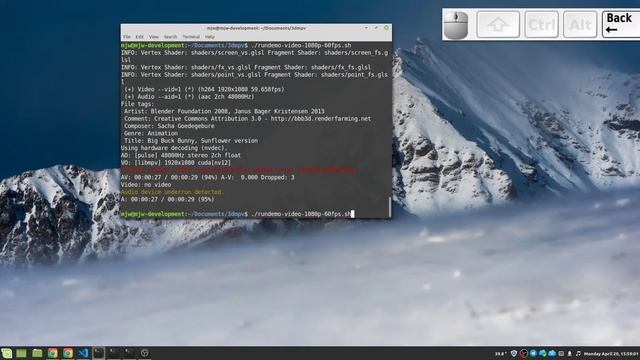Click the '(+) Audio --aid=1' line
This screenshot has width=640, height=360.
point(189,97)
